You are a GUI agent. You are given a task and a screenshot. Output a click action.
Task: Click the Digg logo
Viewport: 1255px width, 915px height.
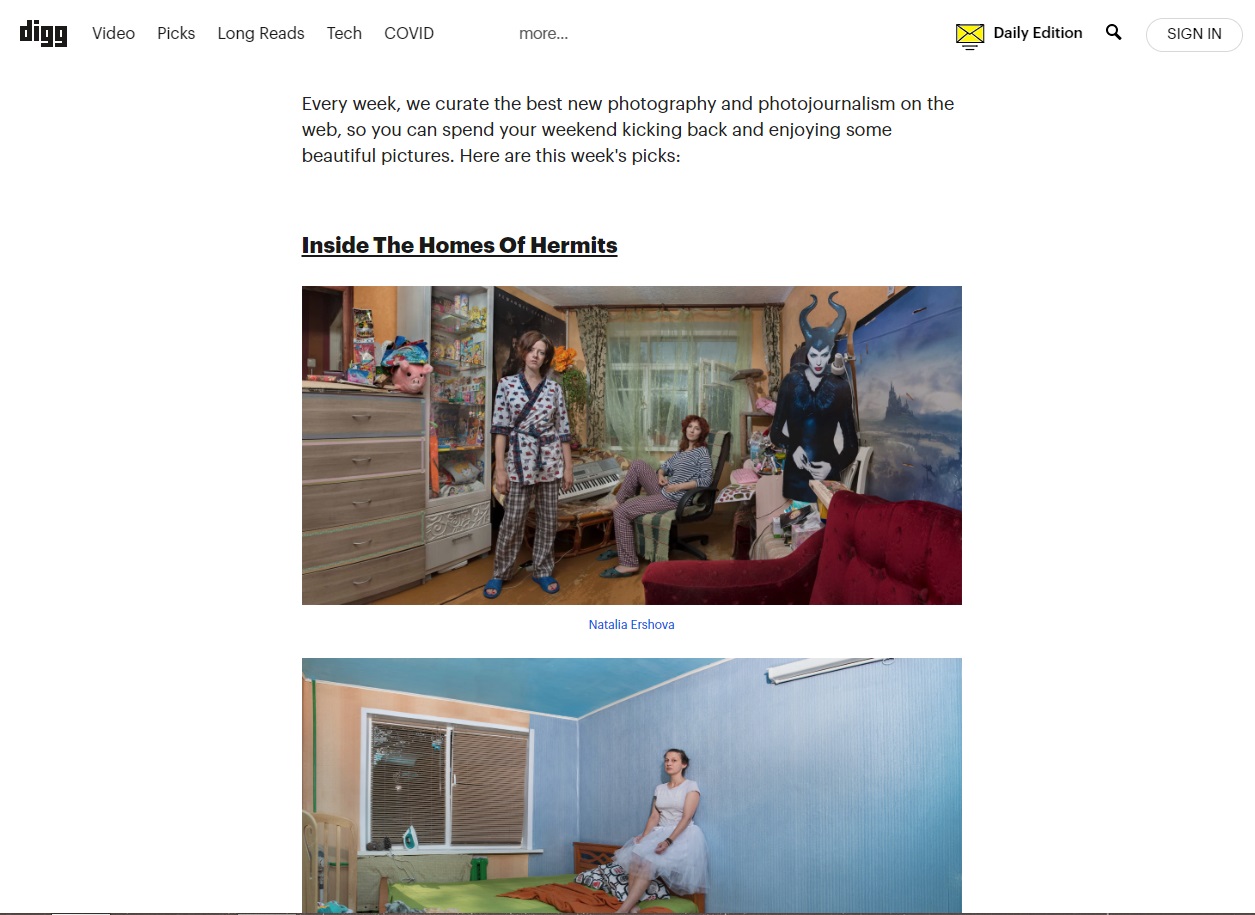43,33
